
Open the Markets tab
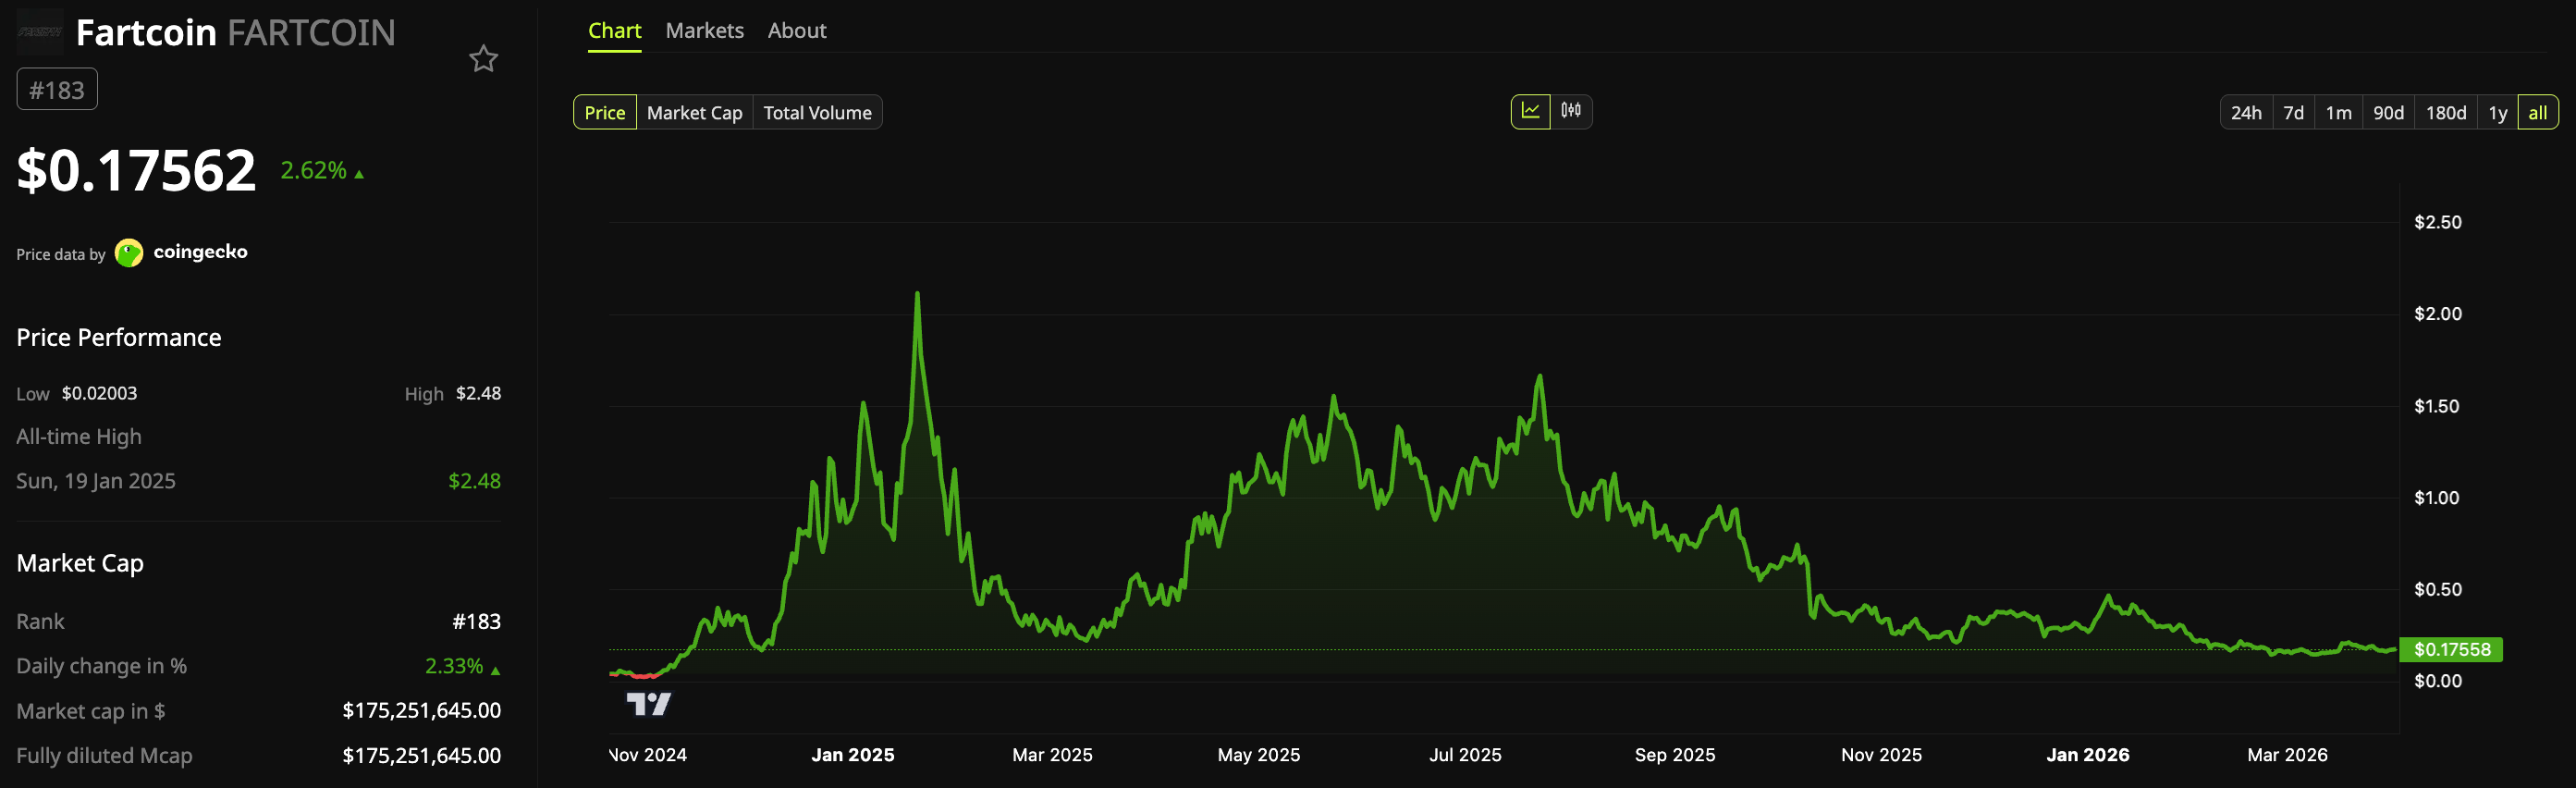coord(704,31)
